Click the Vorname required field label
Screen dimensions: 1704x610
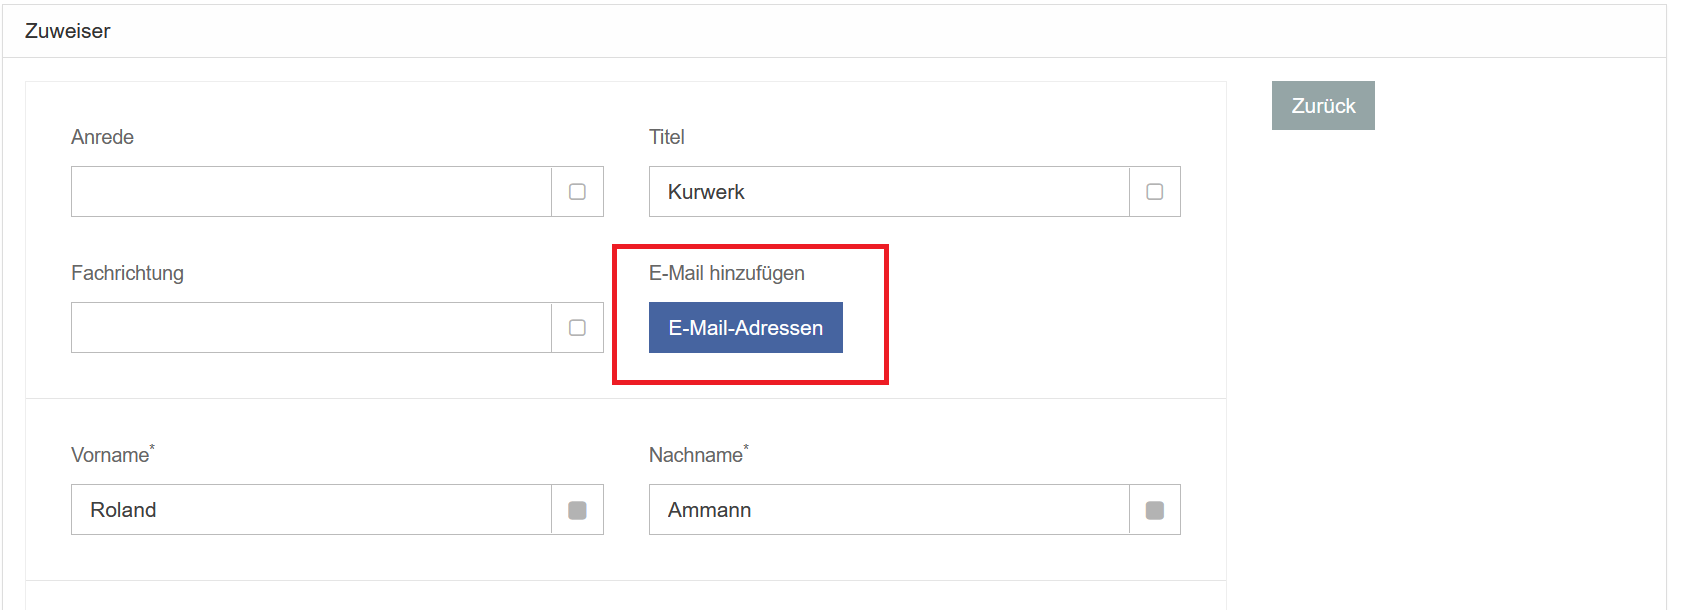tap(110, 455)
